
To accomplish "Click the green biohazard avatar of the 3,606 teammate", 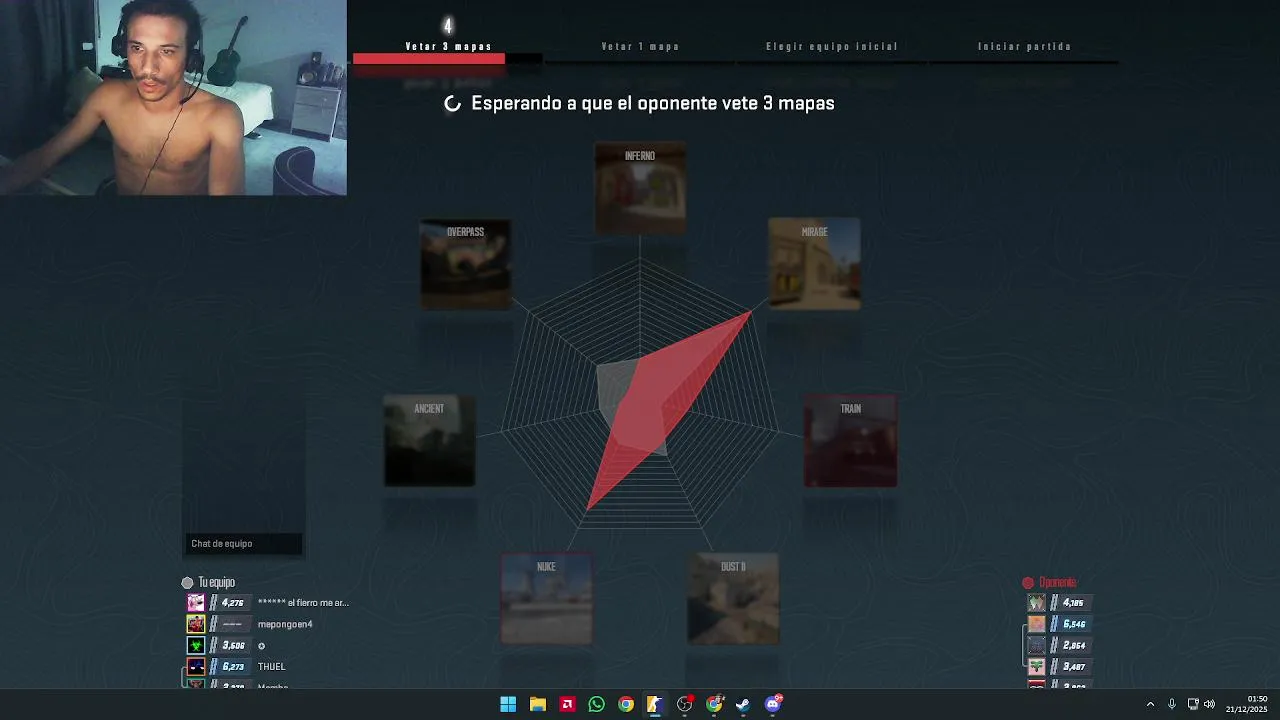I will 196,645.
